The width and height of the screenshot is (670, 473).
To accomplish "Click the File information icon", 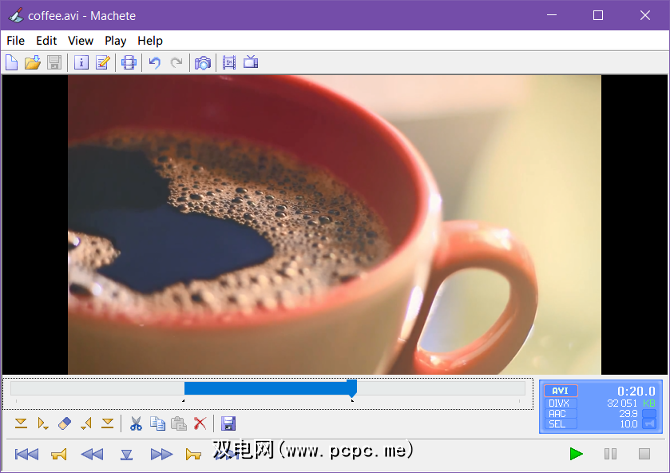I will (82, 63).
